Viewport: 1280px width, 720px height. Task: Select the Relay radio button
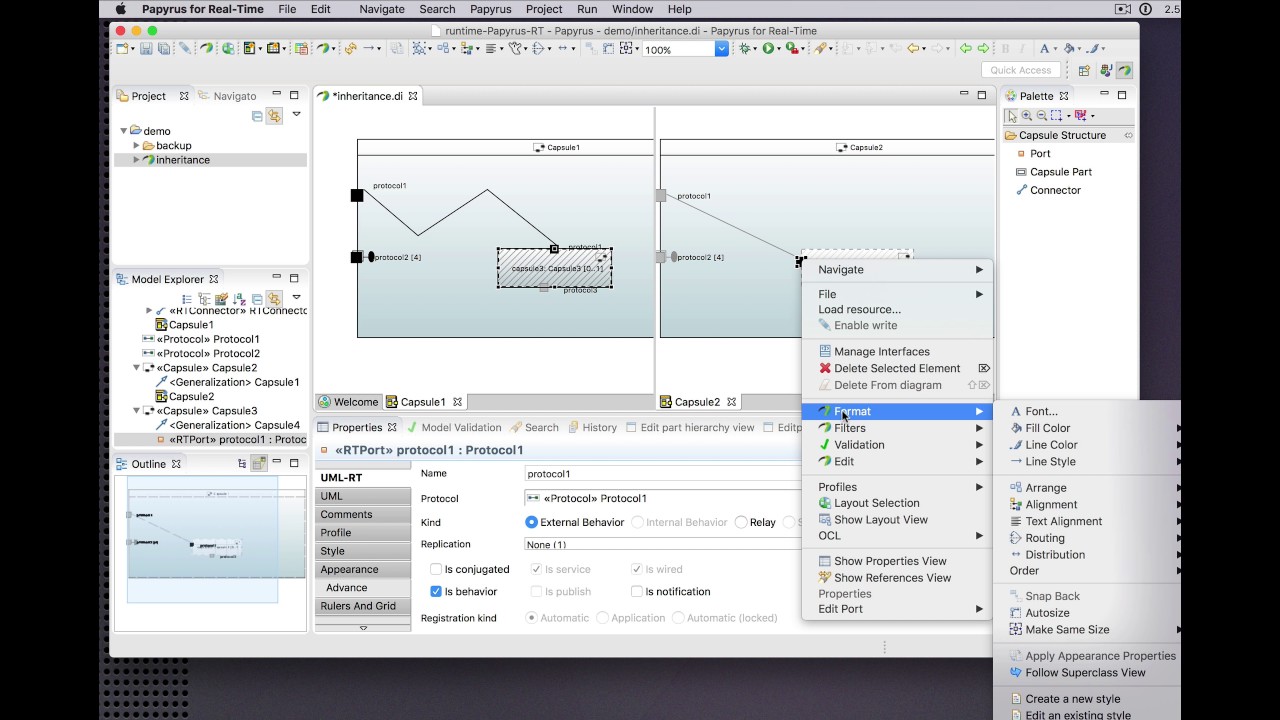(x=741, y=522)
